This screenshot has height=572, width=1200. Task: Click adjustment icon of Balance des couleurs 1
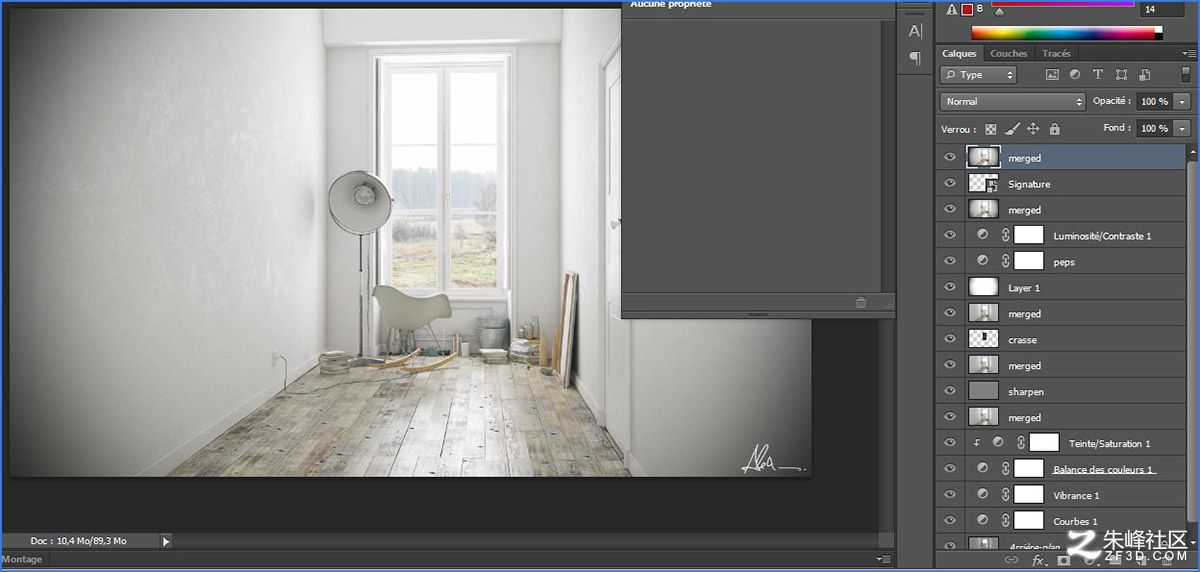(x=982, y=469)
